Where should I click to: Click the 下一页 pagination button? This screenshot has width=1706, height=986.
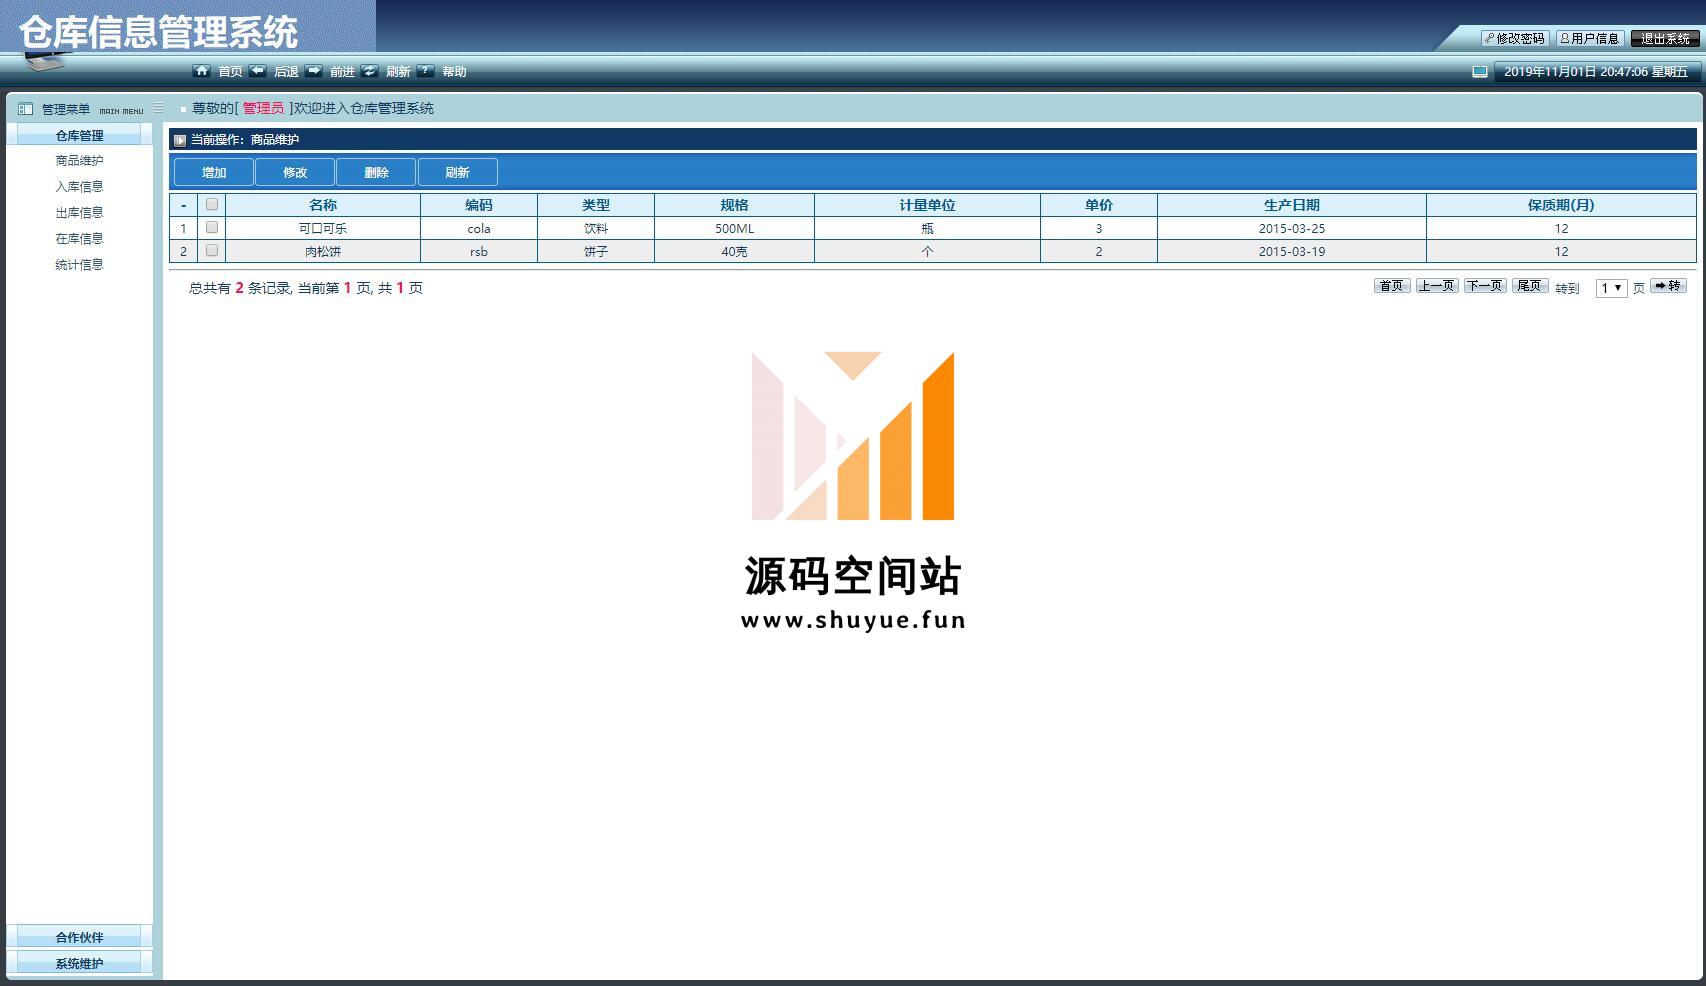tap(1485, 286)
